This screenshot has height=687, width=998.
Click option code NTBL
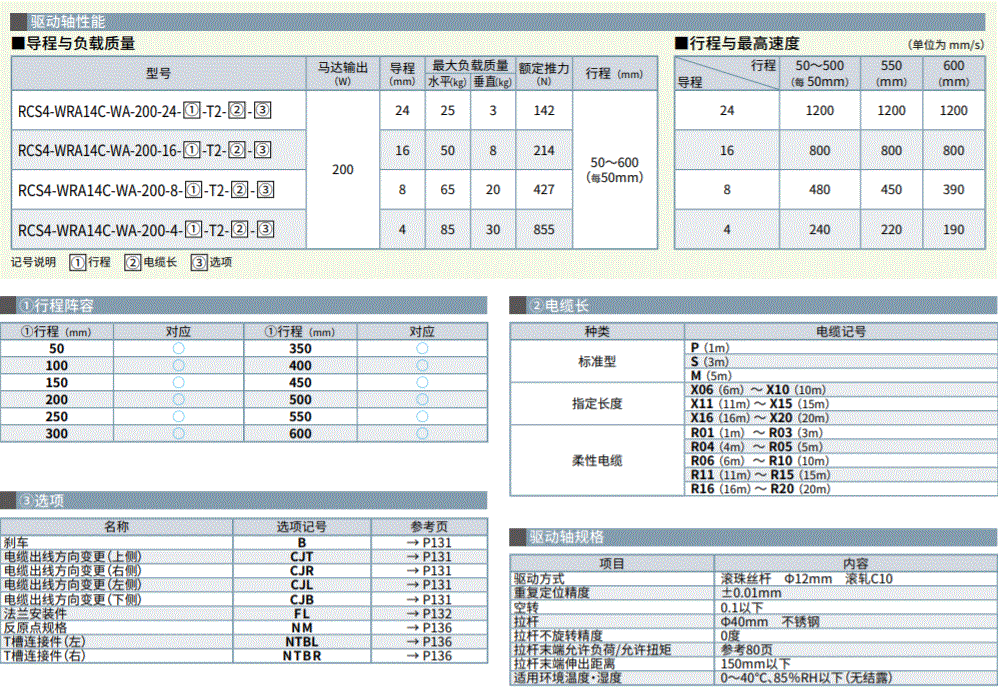(302, 642)
